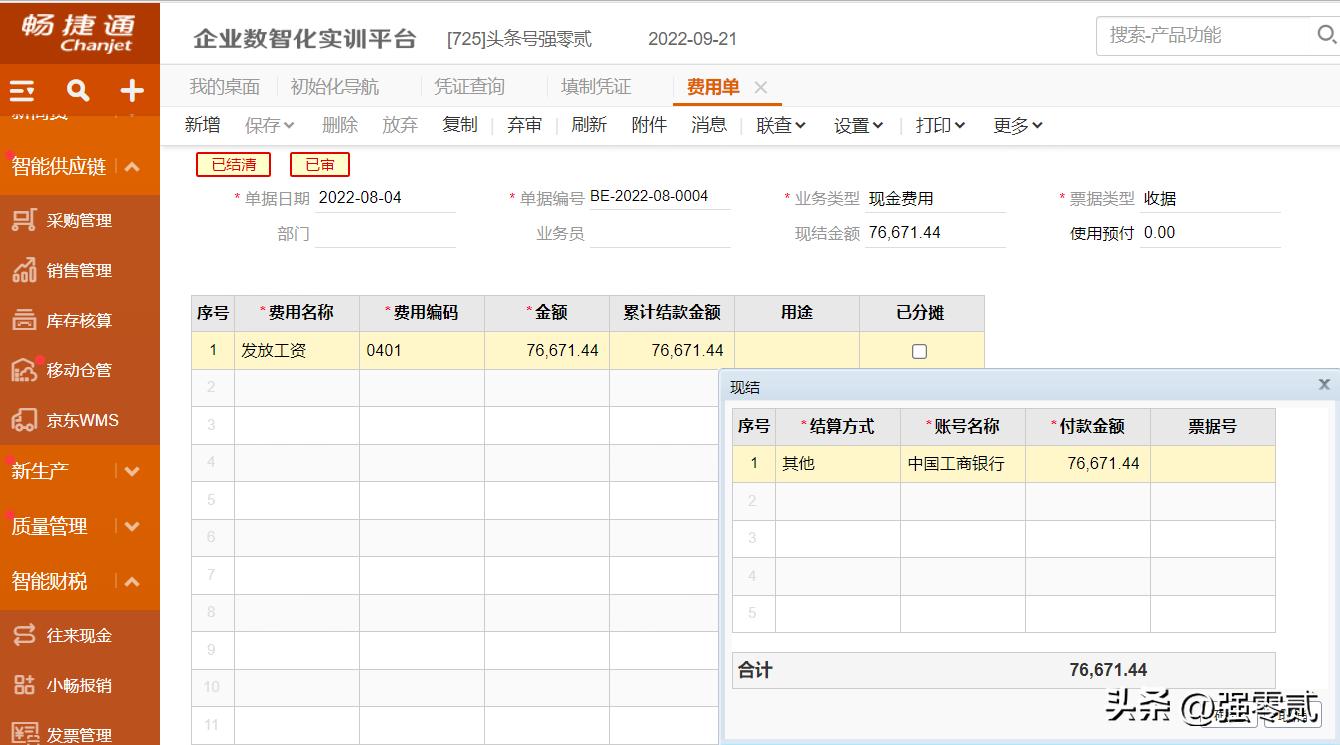The height and width of the screenshot is (745, 1340).
Task: Check the 已分摊 checkbox for 发放工资
Action: pyautogui.click(x=921, y=349)
